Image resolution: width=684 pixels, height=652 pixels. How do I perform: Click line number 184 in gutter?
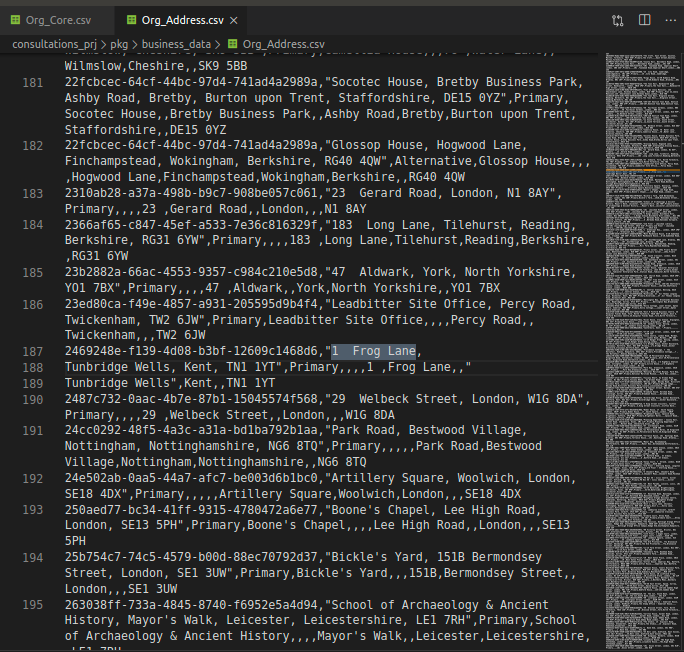tap(33, 225)
